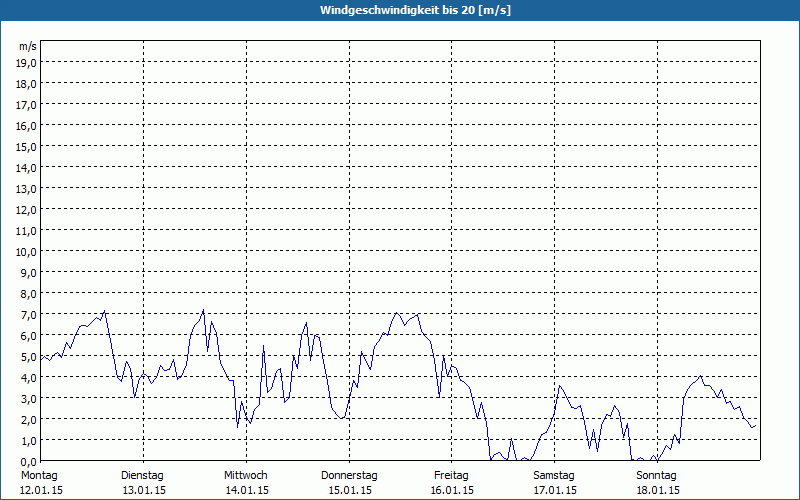The height and width of the screenshot is (500, 800).
Task: Select the '11,0' y-axis label
Action: pos(26,231)
